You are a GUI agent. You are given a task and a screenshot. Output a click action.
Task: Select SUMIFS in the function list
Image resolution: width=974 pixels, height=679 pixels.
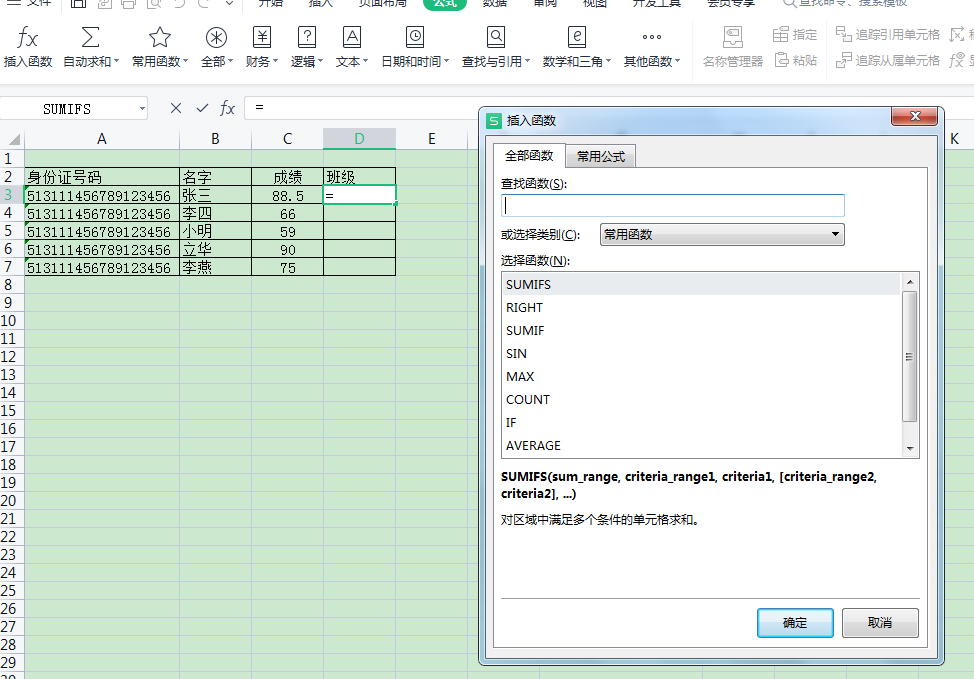[701, 285]
